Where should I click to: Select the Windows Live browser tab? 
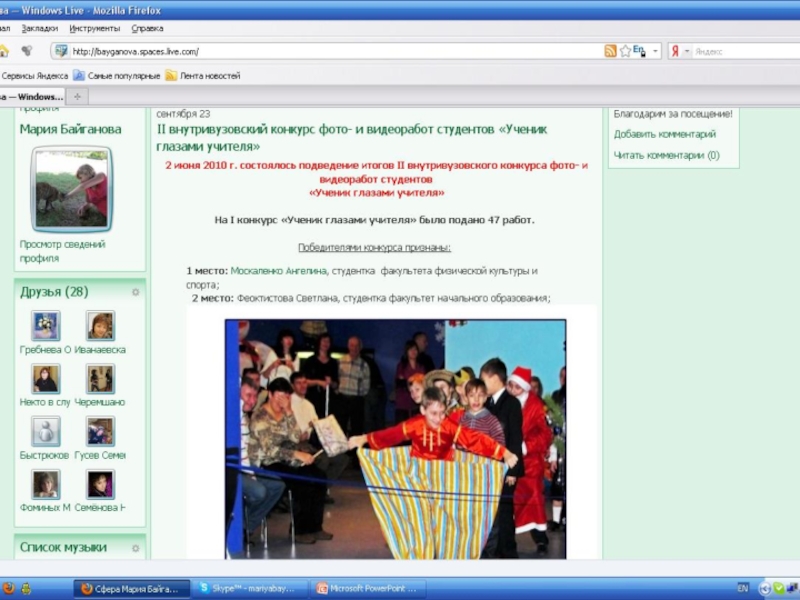[32, 96]
